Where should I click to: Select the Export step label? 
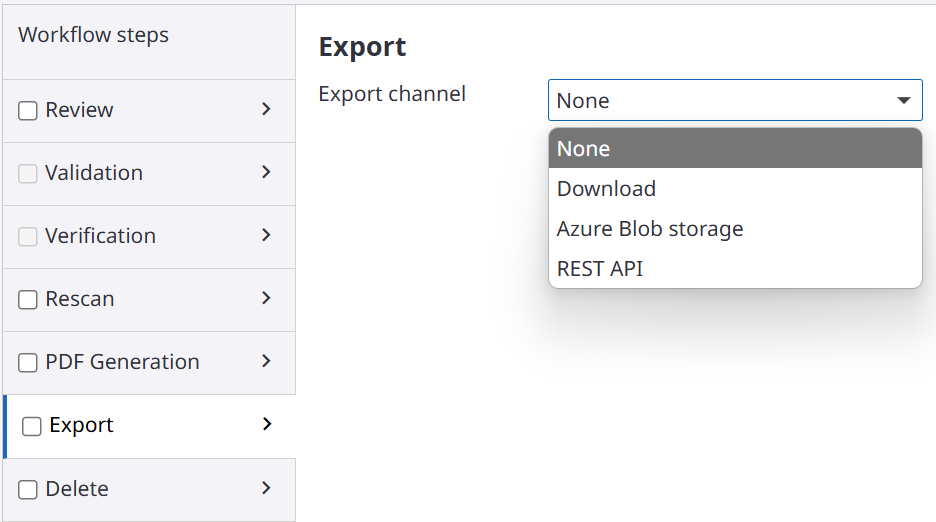81,425
